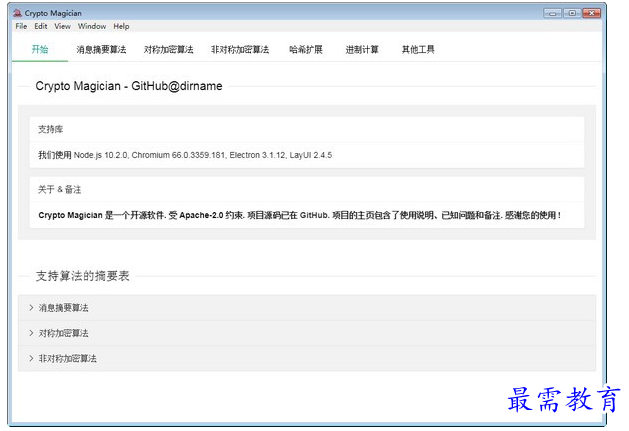Screen dimensions: 629x431
Task: Click the 支持库 card header
Action: 307,129
